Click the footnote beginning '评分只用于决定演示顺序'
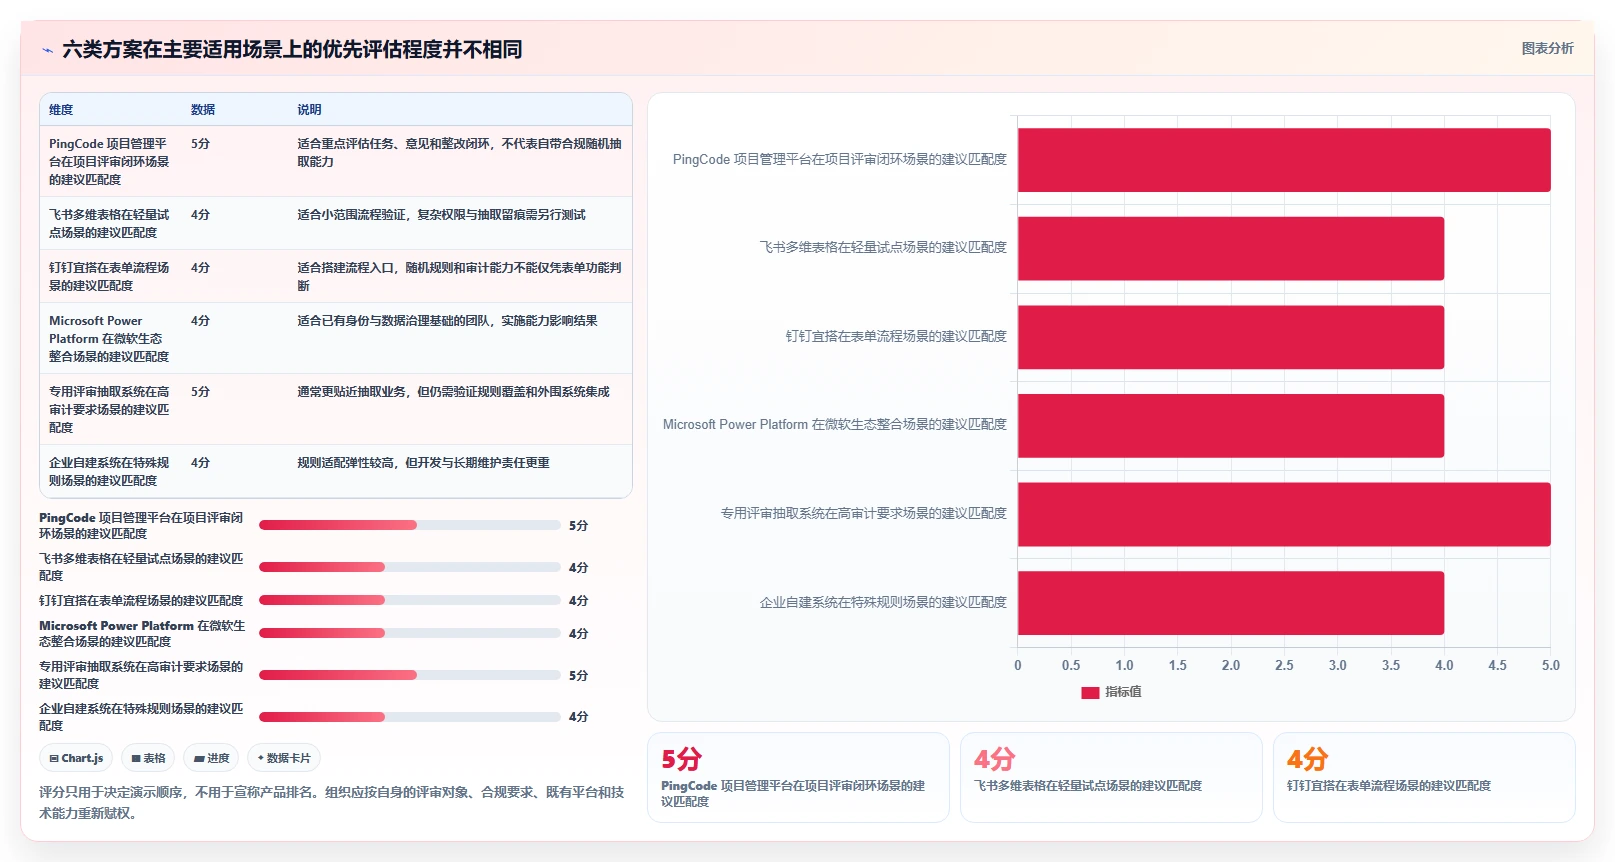Image resolution: width=1615 pixels, height=862 pixels. point(332,802)
